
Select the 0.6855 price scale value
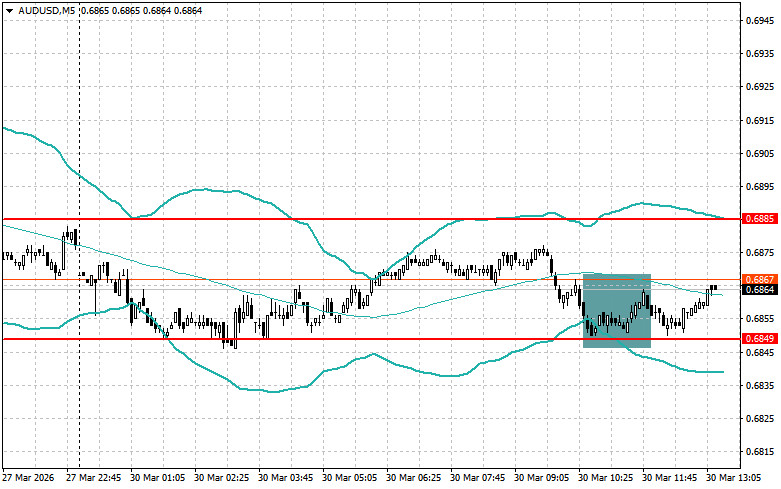click(x=760, y=319)
